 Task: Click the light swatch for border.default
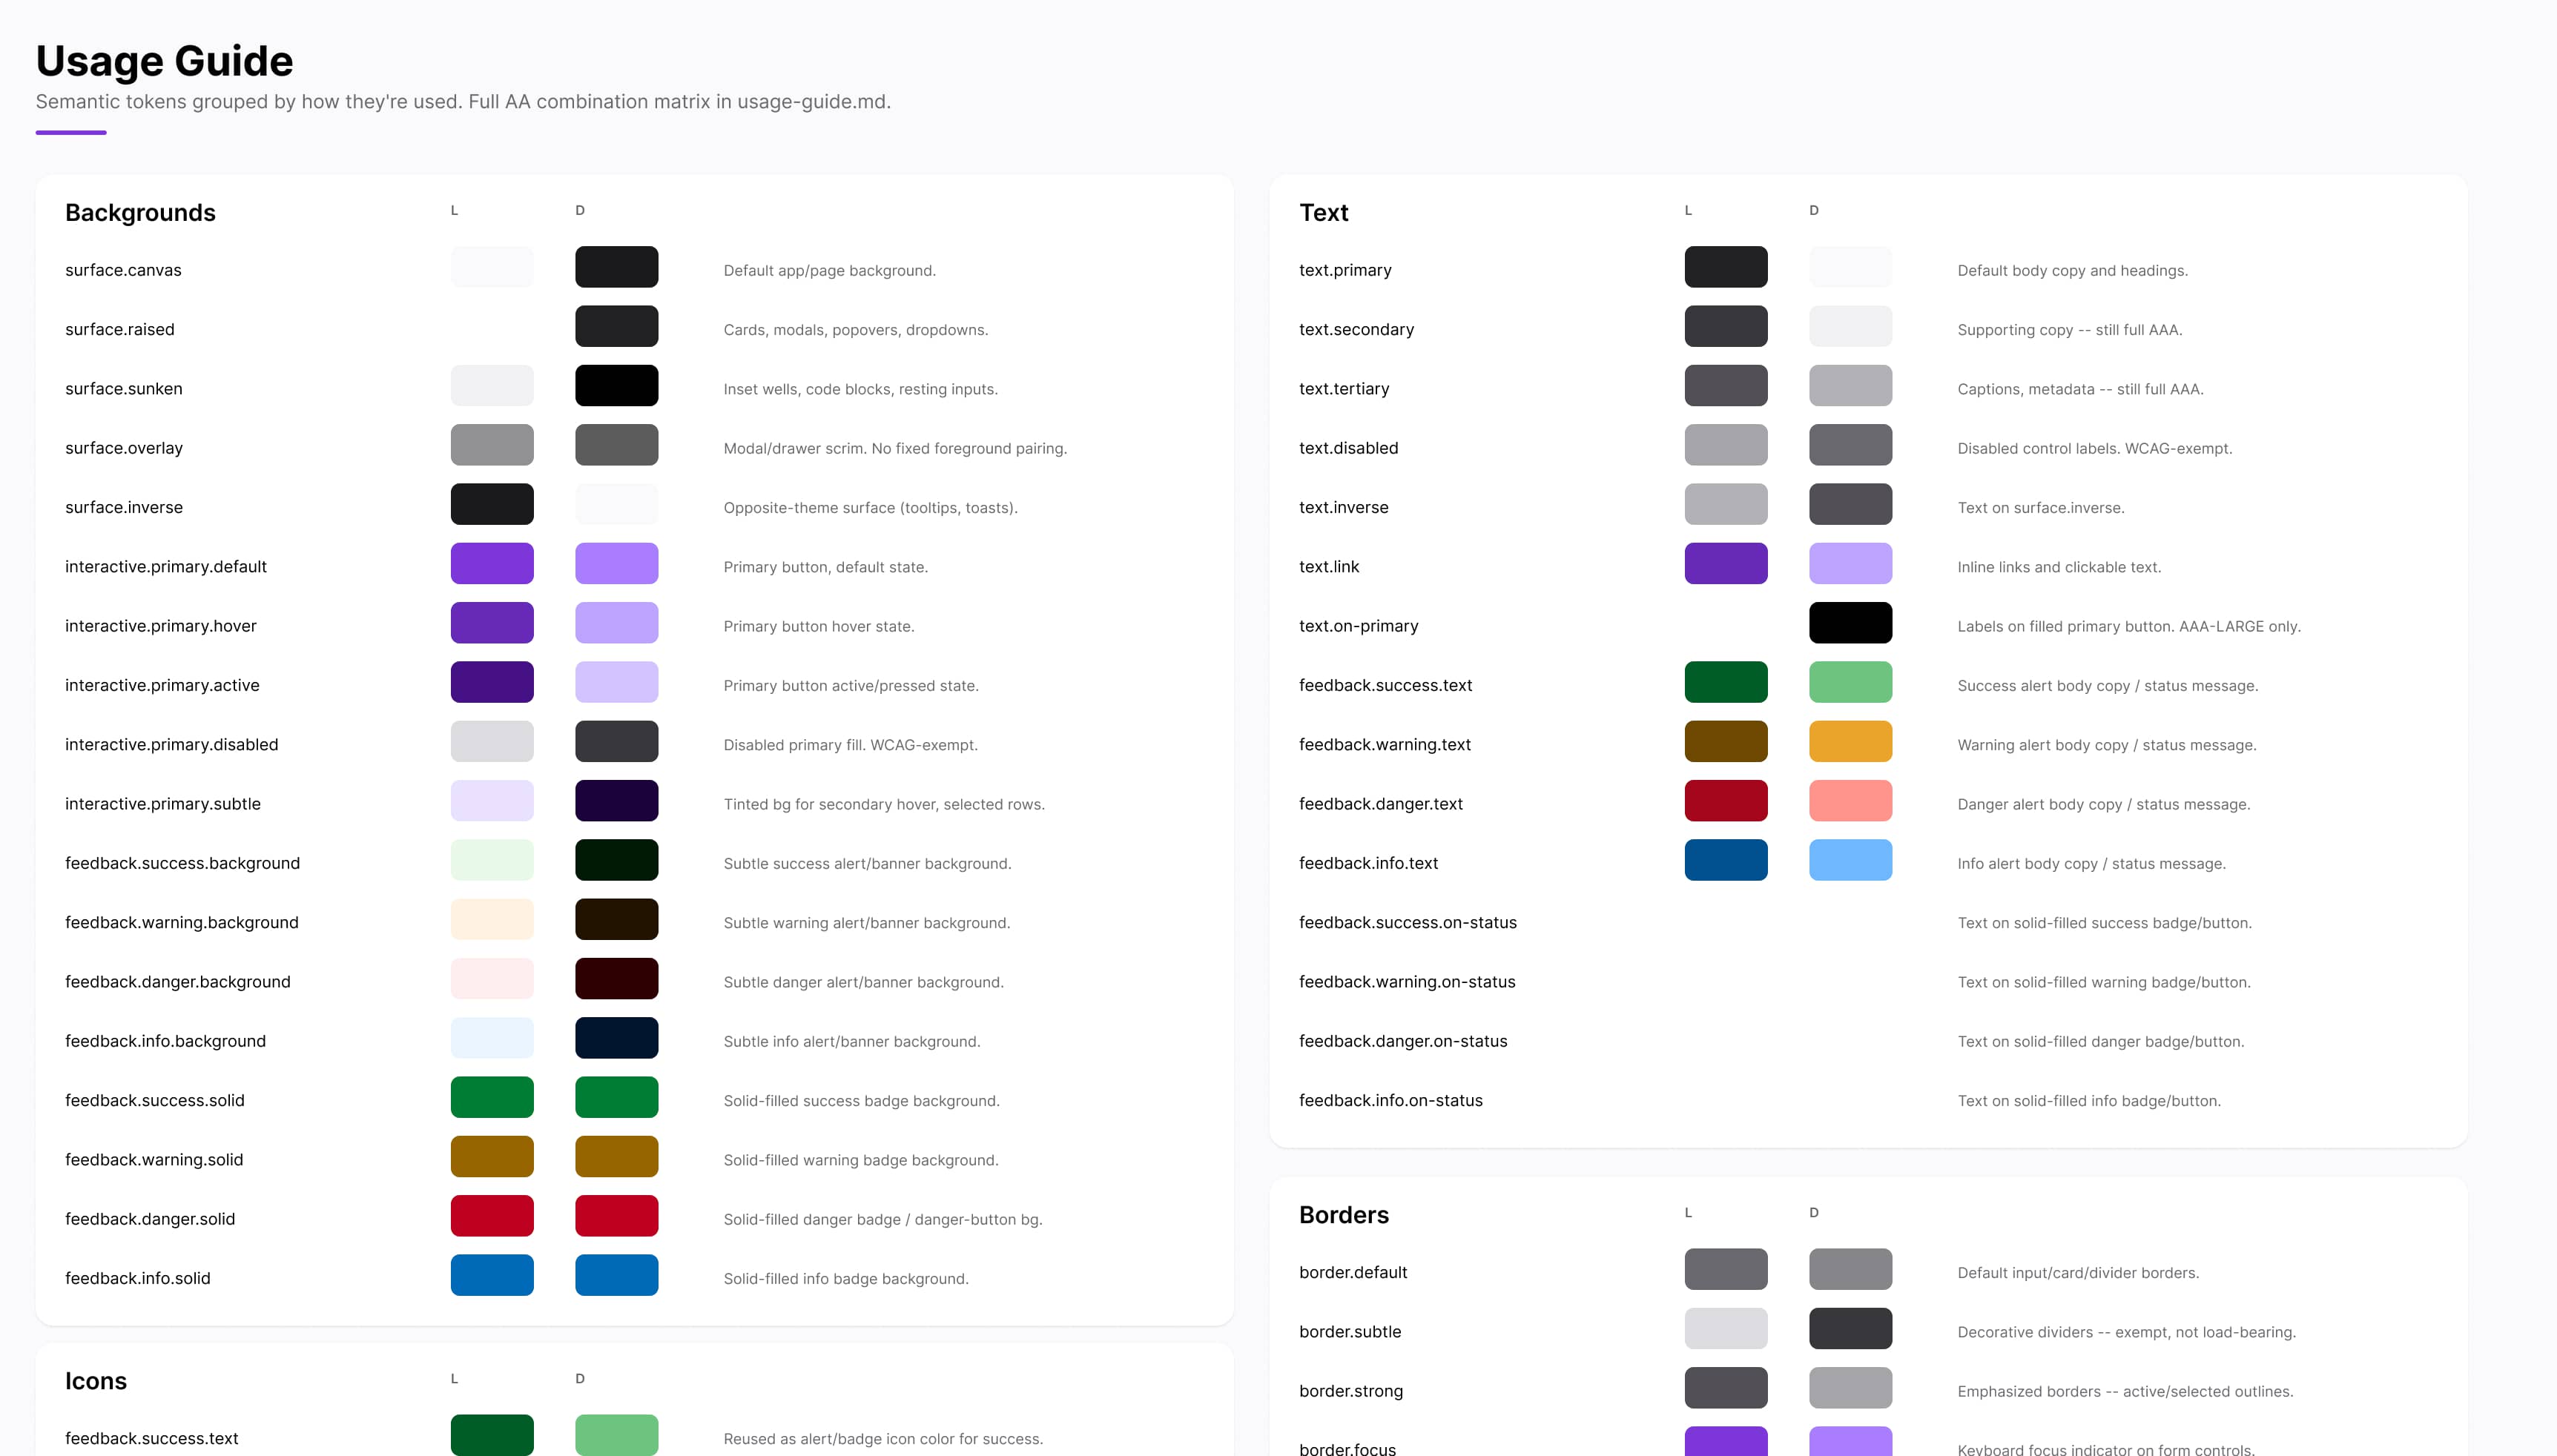pyautogui.click(x=1726, y=1270)
